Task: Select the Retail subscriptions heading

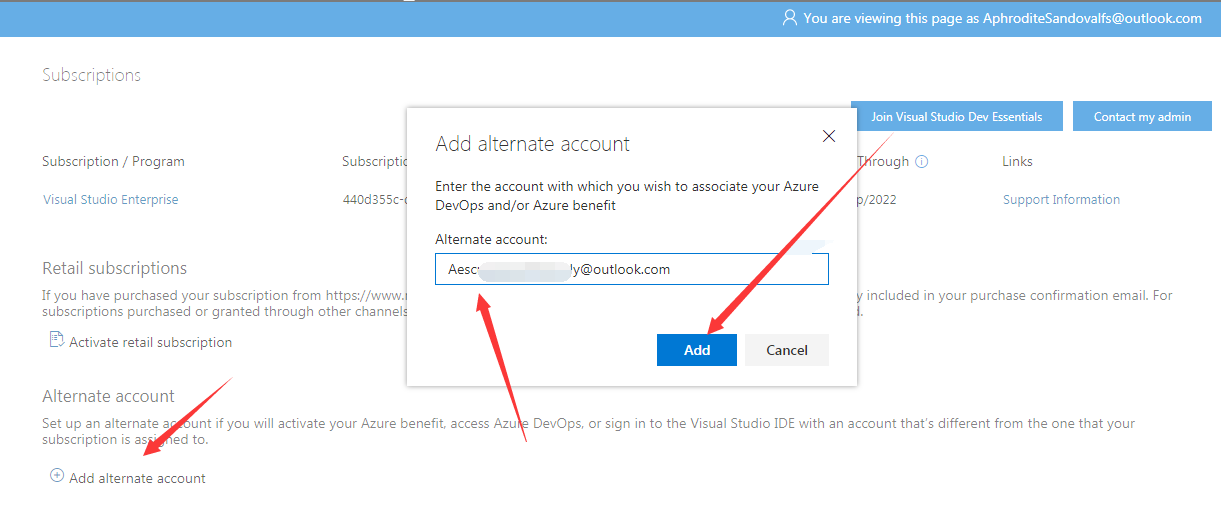Action: (114, 268)
